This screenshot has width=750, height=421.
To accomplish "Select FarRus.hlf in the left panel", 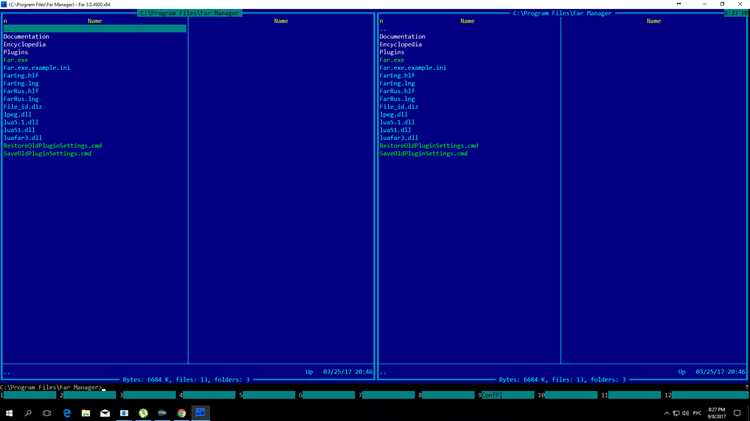I will (x=21, y=91).
